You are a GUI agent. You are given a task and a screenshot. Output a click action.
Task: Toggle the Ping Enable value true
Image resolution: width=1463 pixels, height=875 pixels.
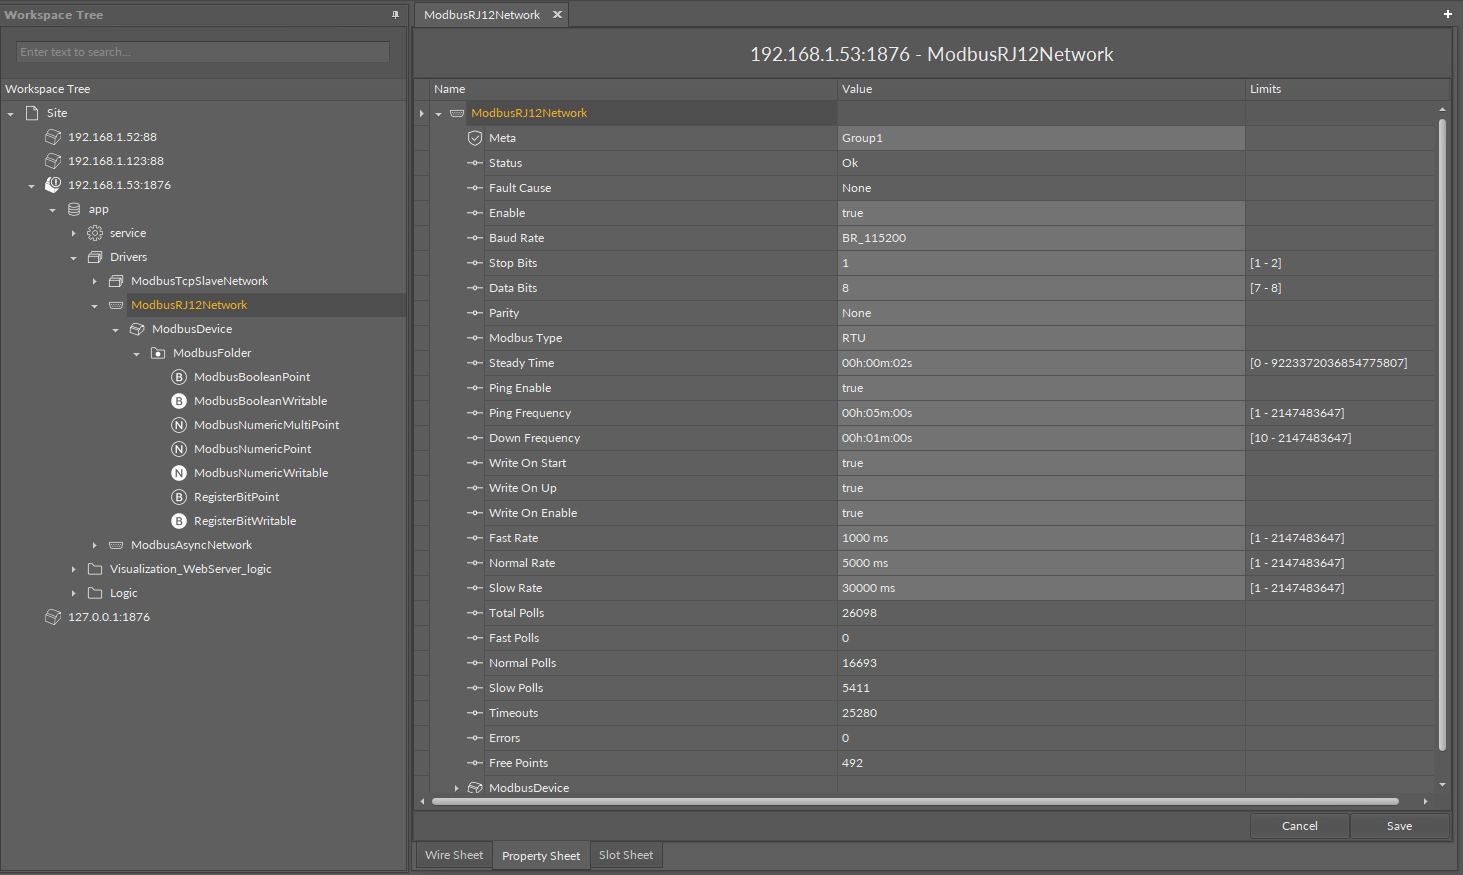[x=1040, y=388]
